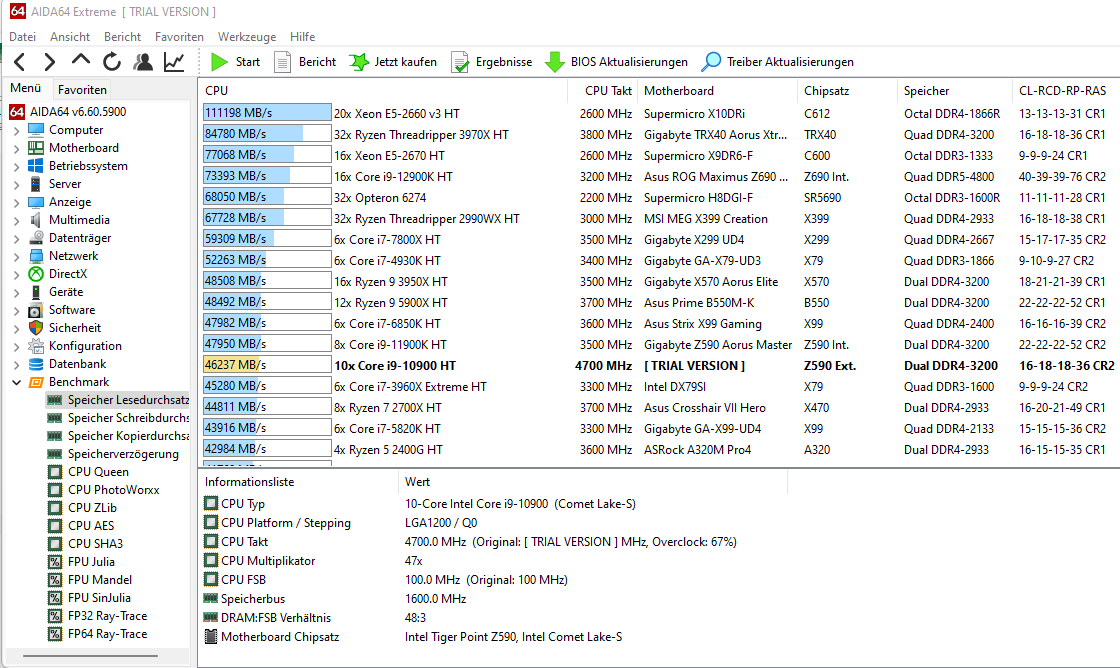Click the user/person icon in toolbar

click(143, 62)
